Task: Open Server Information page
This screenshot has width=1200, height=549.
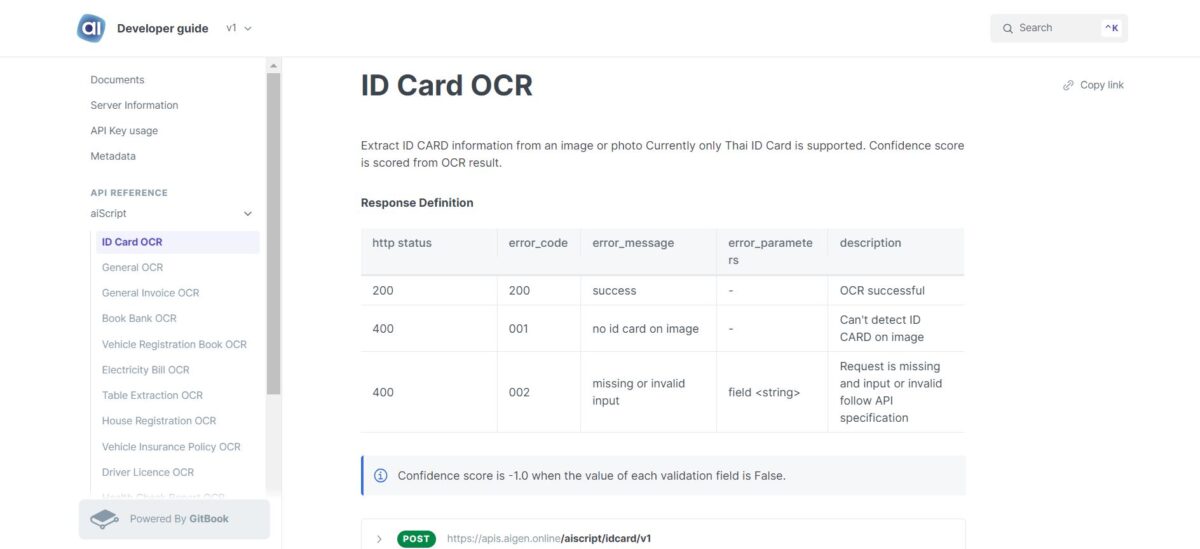Action: pyautogui.click(x=134, y=105)
